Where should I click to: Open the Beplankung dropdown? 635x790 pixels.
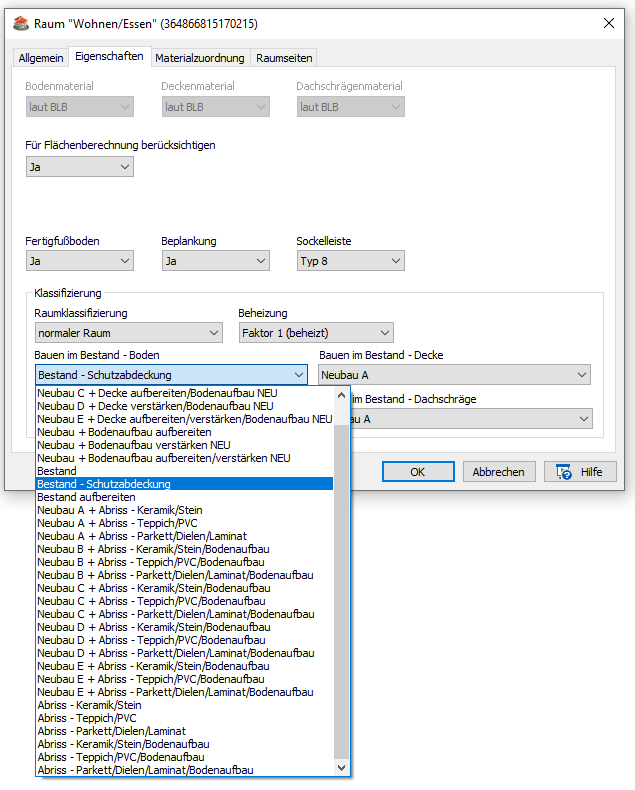click(215, 261)
